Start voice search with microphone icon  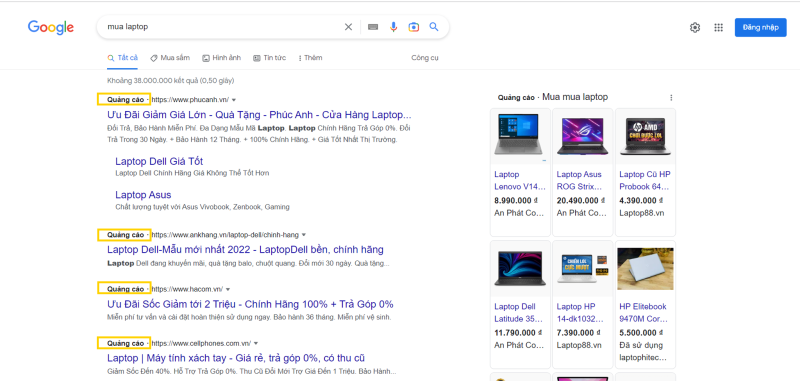(393, 27)
